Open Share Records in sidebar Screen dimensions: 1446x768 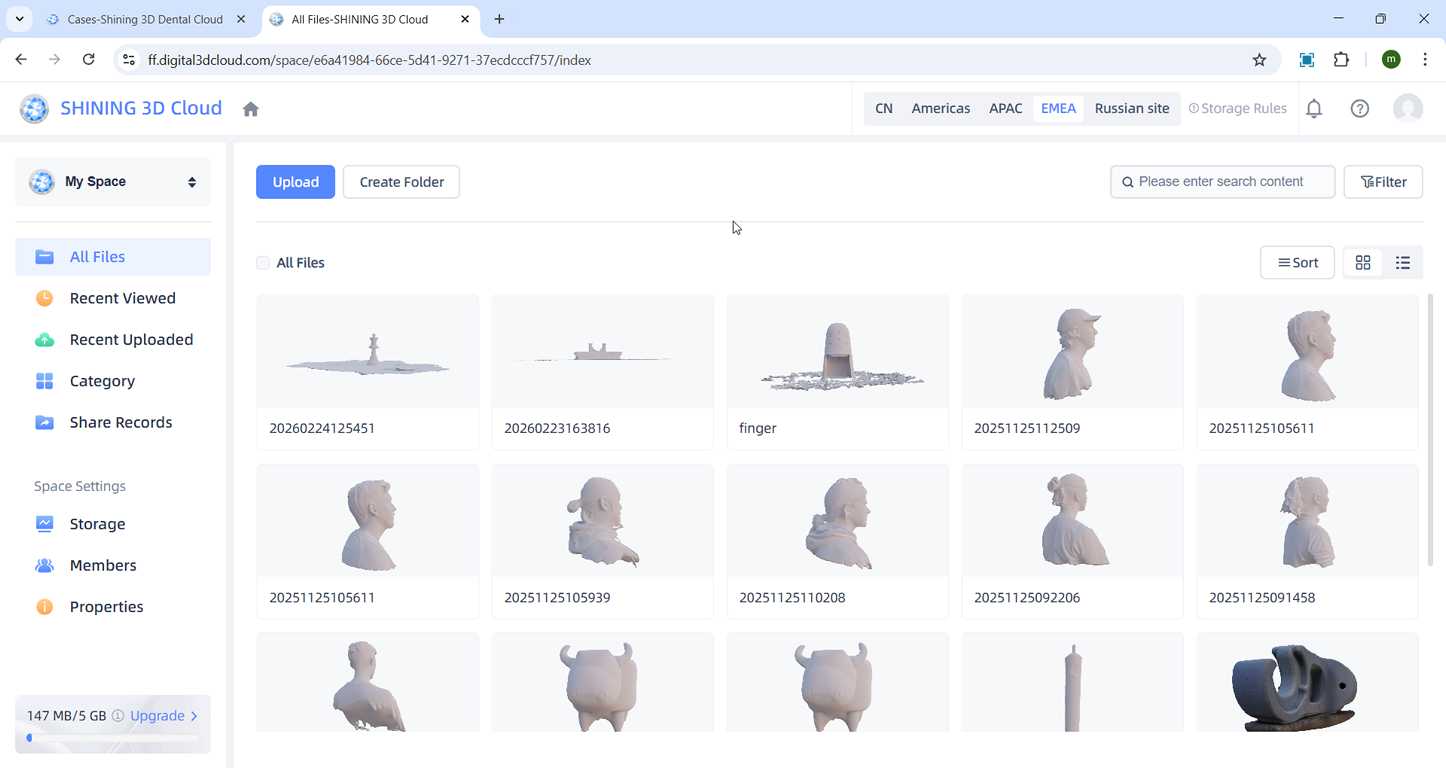[x=113, y=423]
